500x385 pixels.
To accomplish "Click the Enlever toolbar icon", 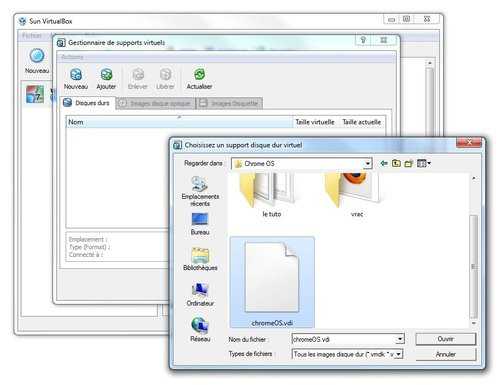I will (138, 75).
